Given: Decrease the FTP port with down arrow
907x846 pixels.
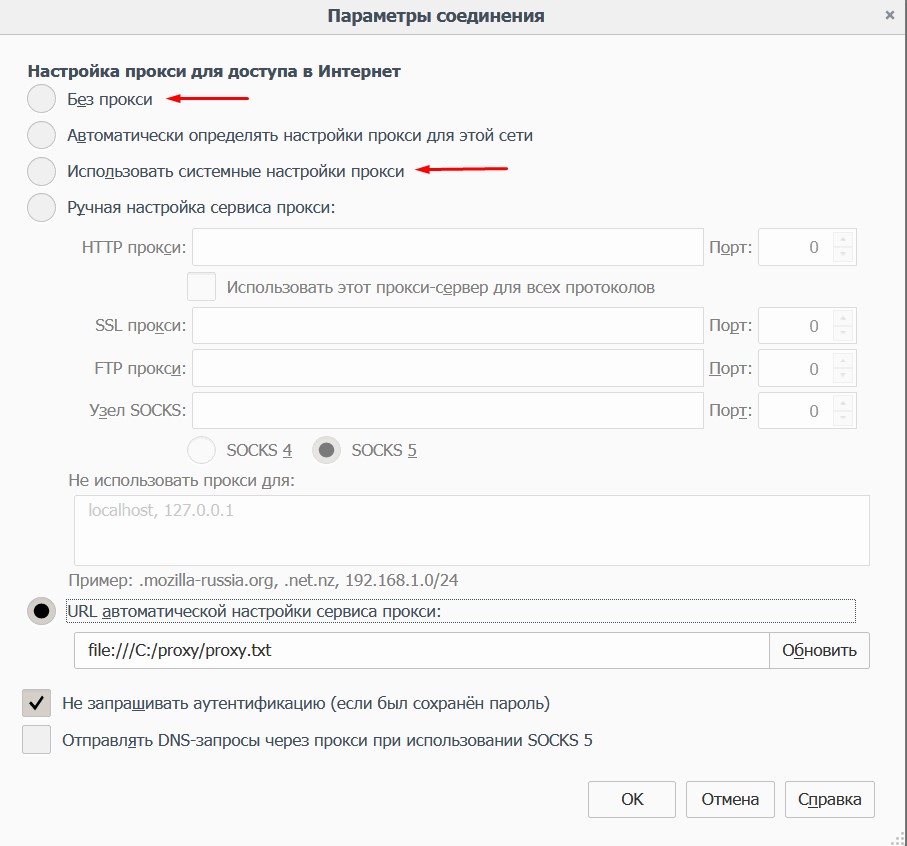Looking at the screenshot, I should (843, 375).
